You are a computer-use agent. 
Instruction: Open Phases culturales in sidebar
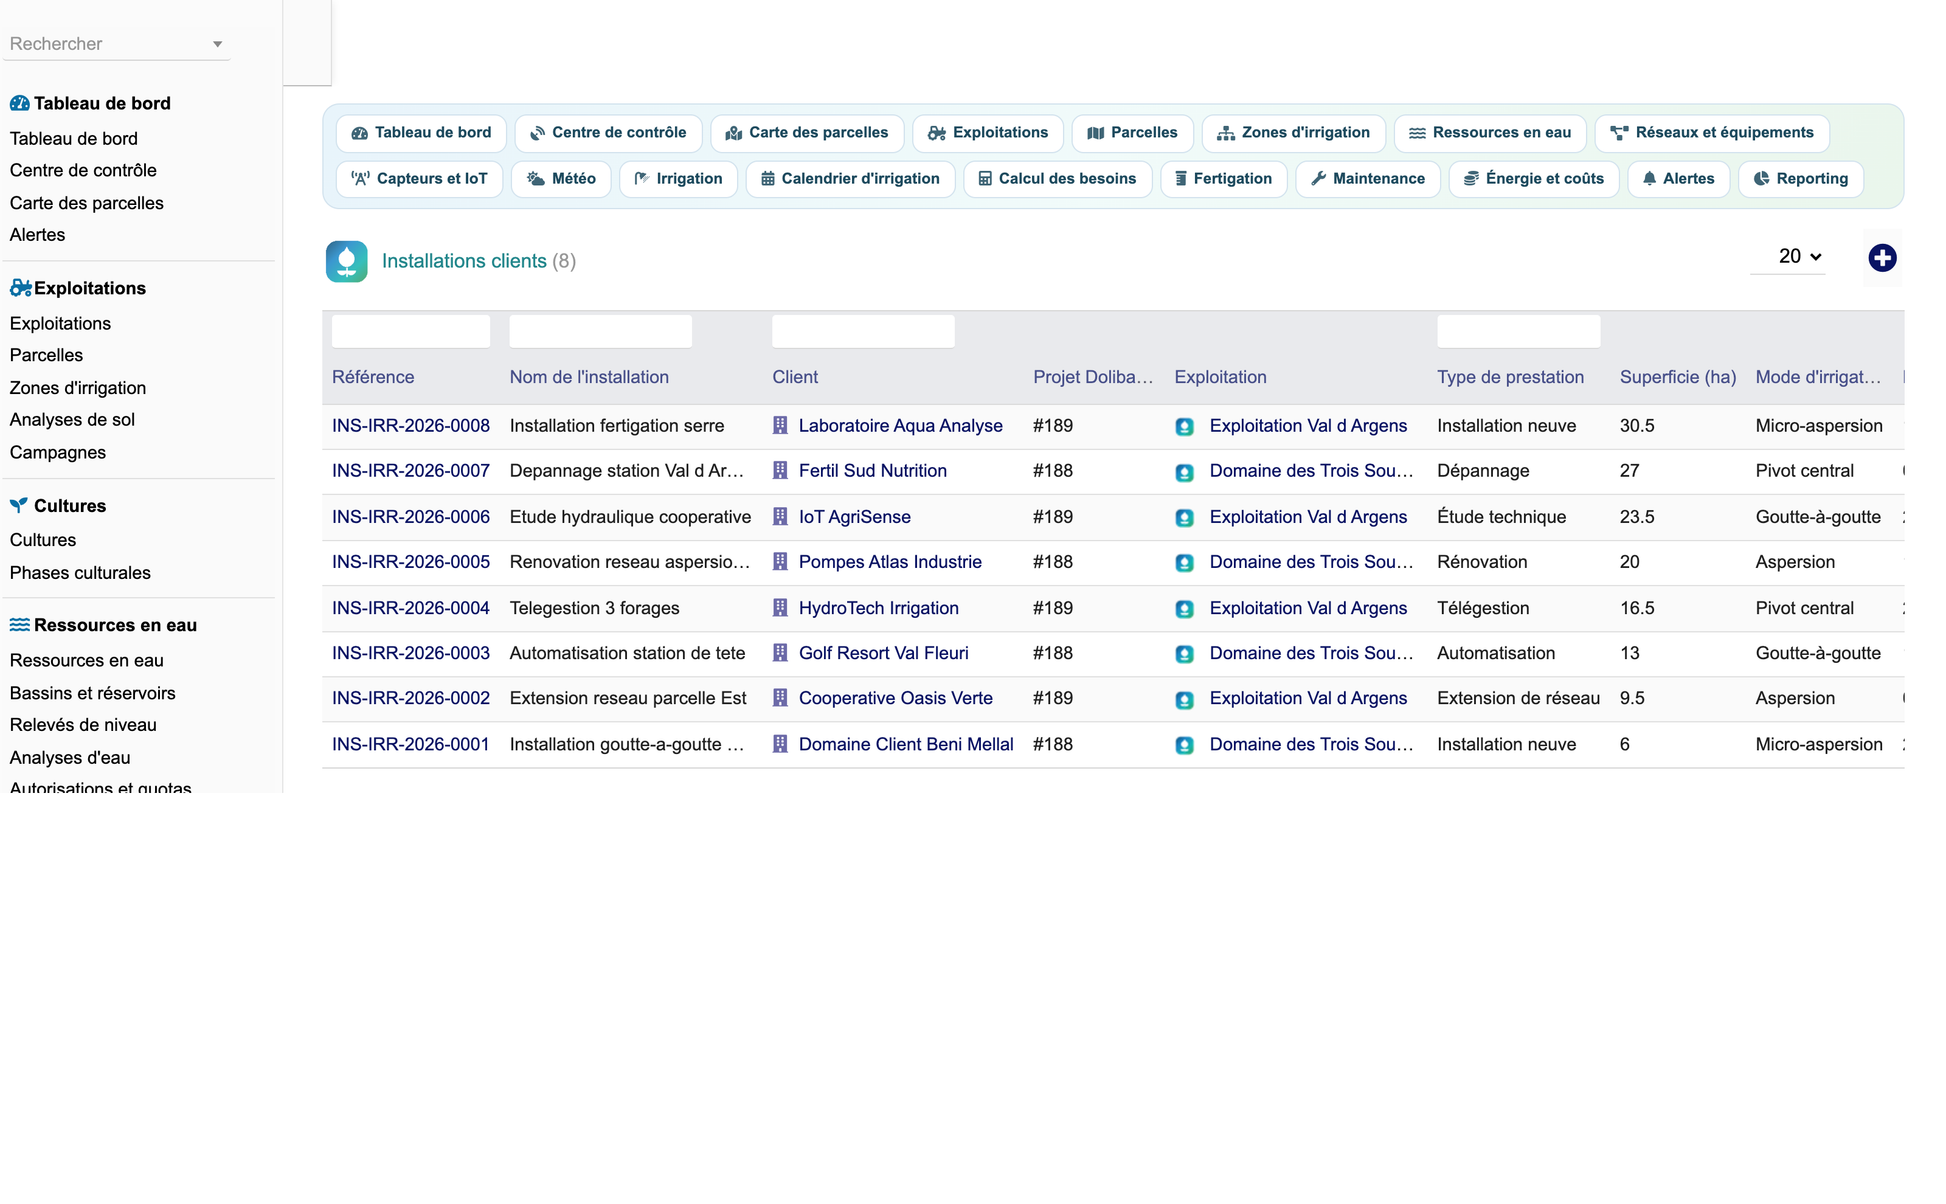pyautogui.click(x=80, y=573)
